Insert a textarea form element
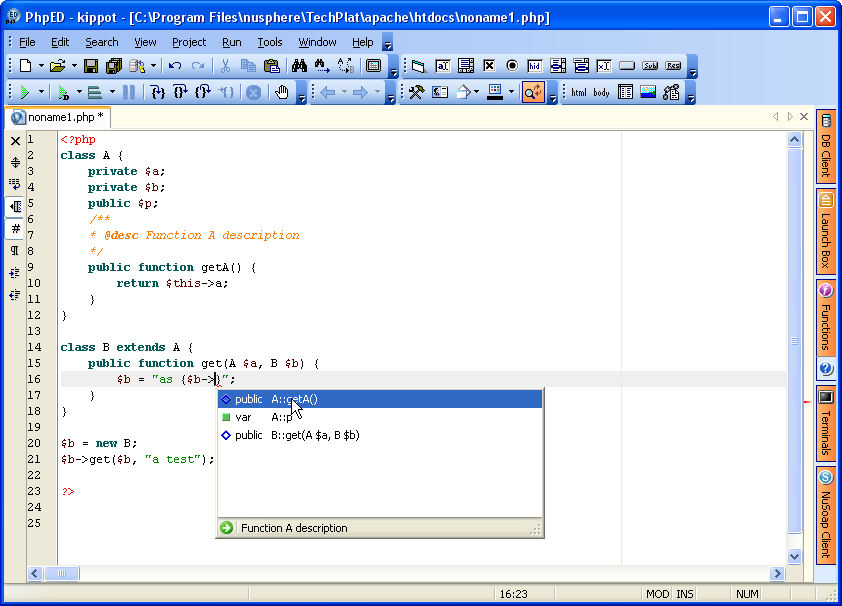Image resolution: width=842 pixels, height=606 pixels. [x=466, y=66]
